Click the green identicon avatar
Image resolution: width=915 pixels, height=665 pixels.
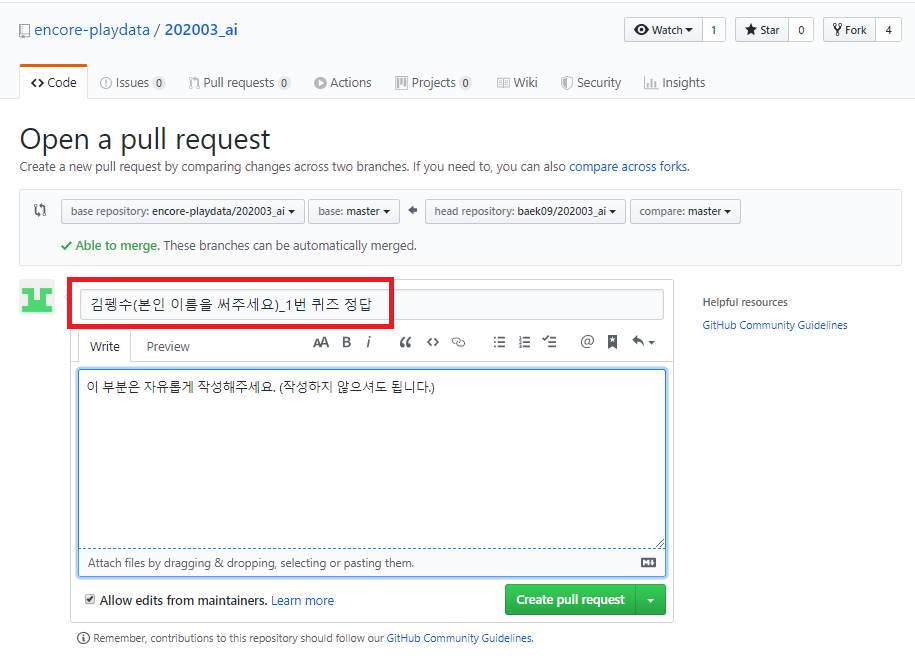click(37, 297)
